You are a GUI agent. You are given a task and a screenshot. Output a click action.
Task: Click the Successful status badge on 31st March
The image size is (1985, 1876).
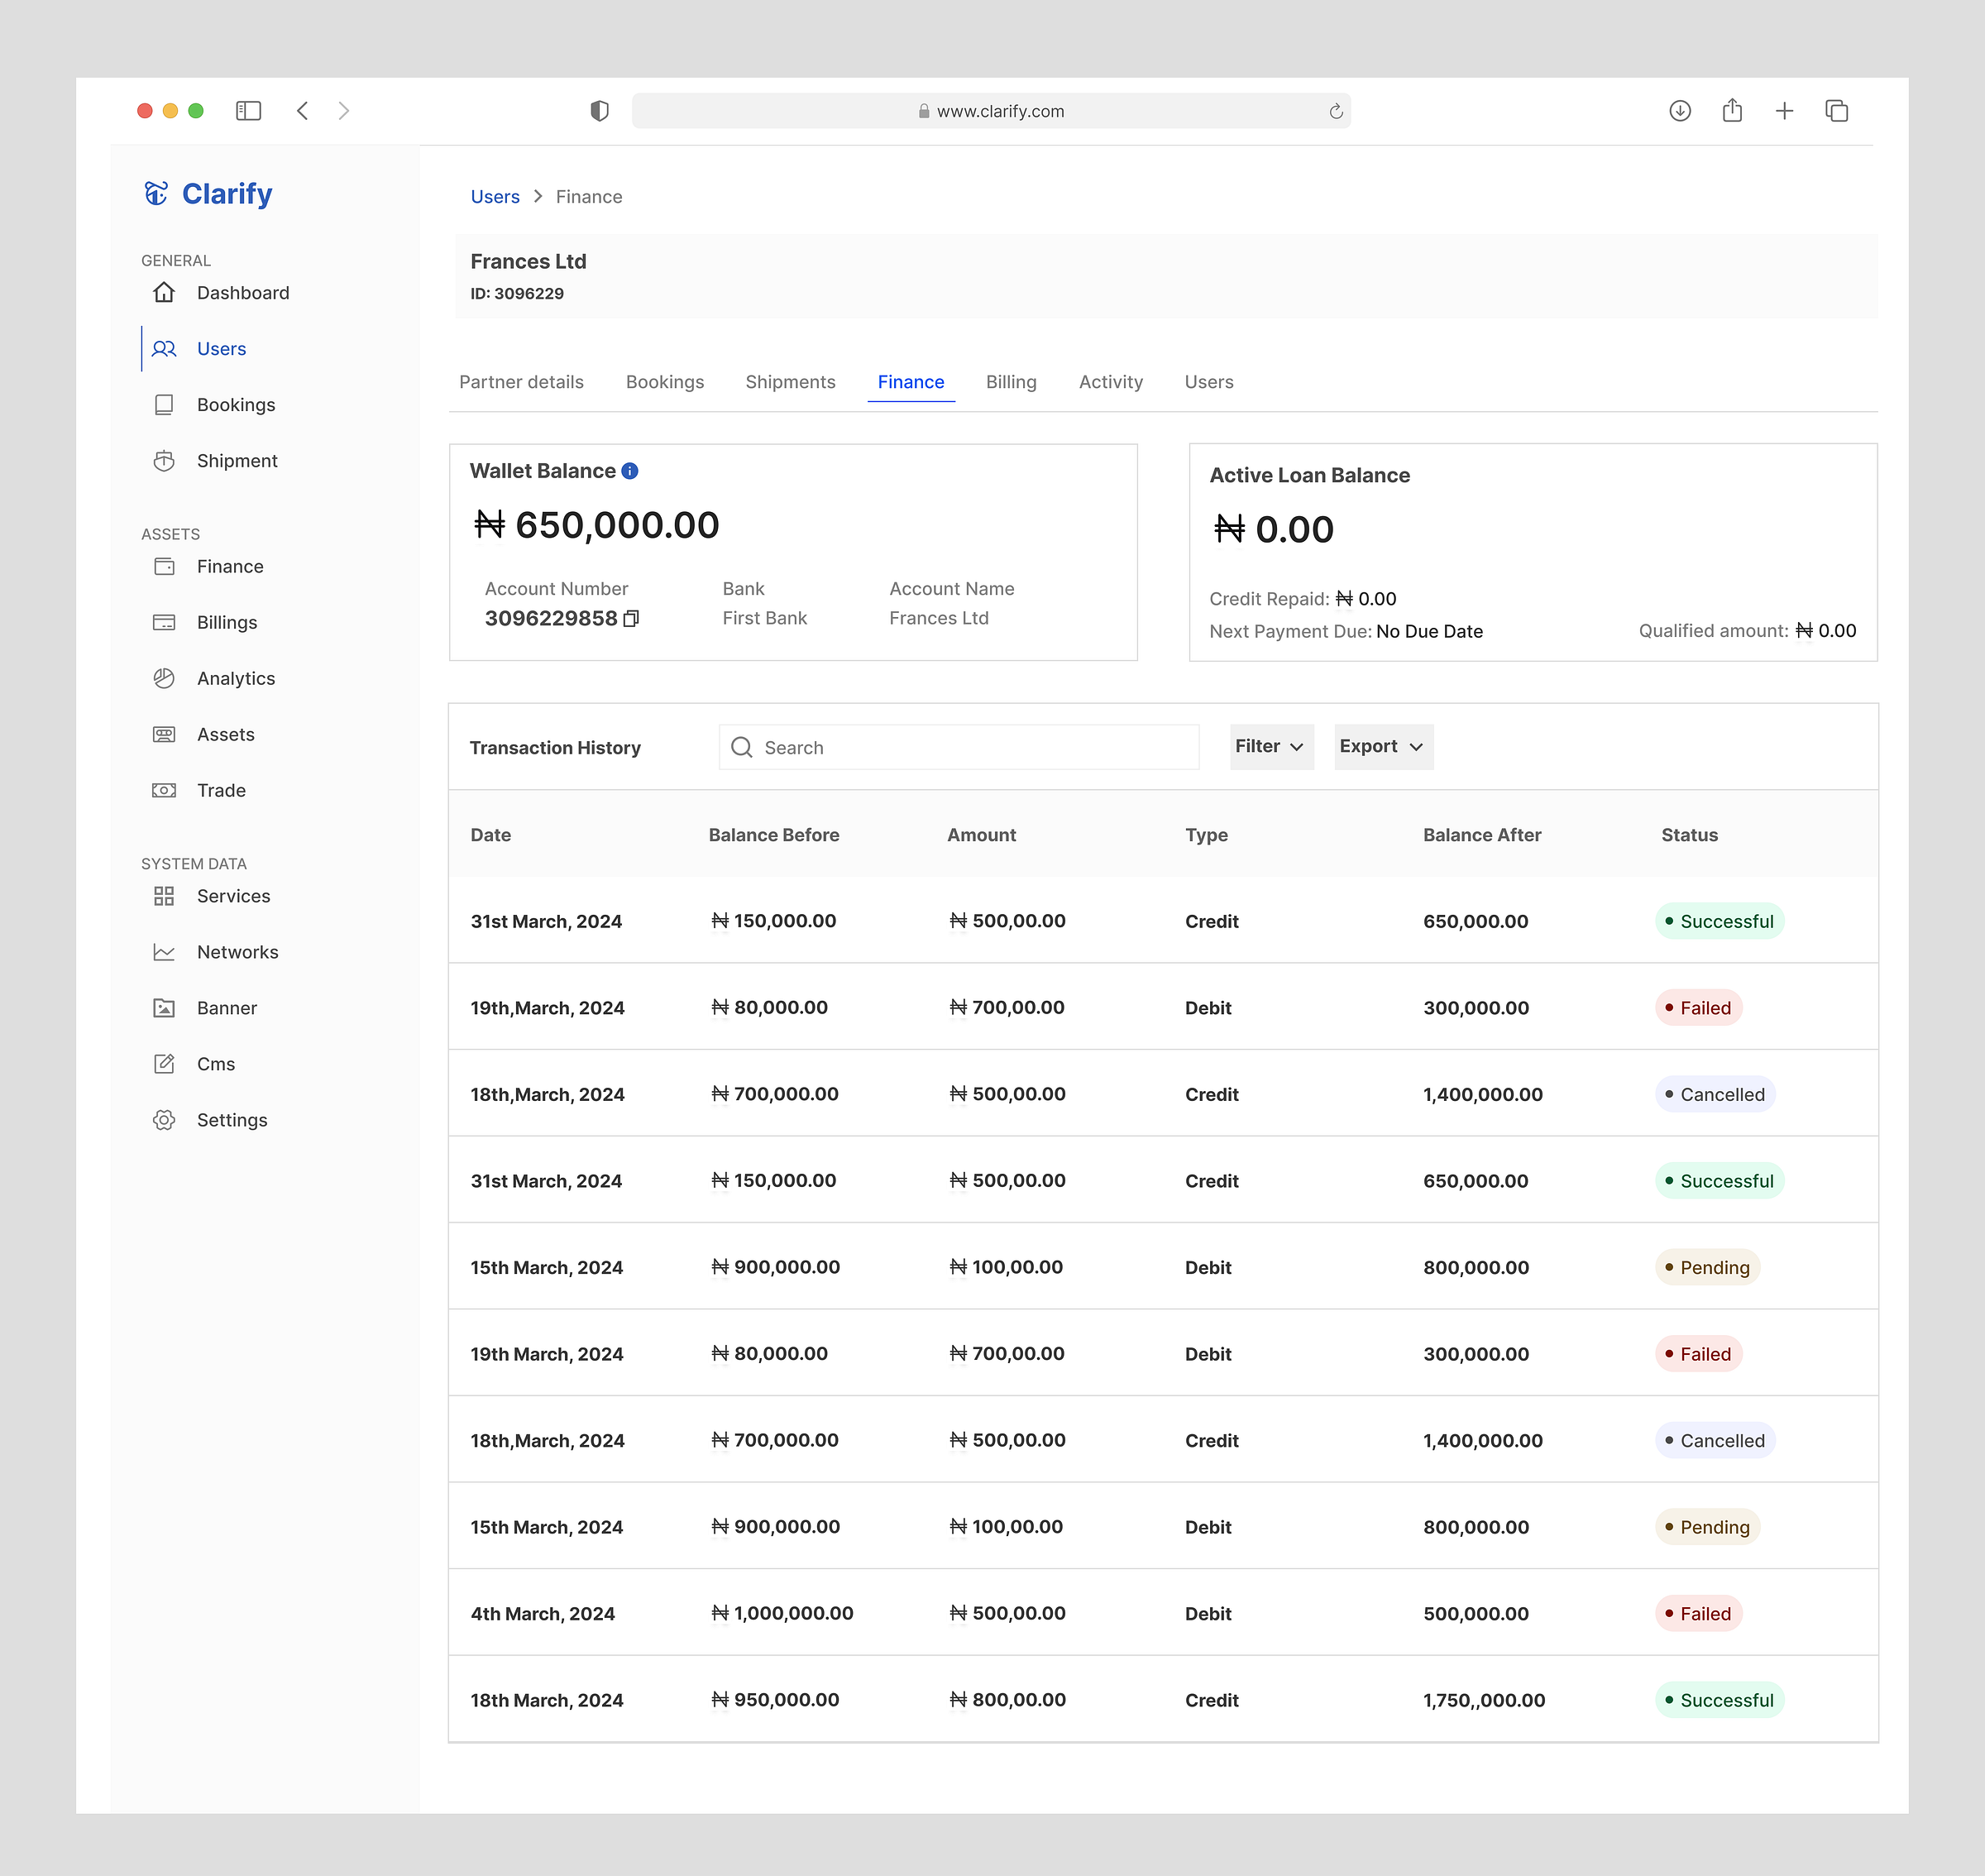[1719, 921]
